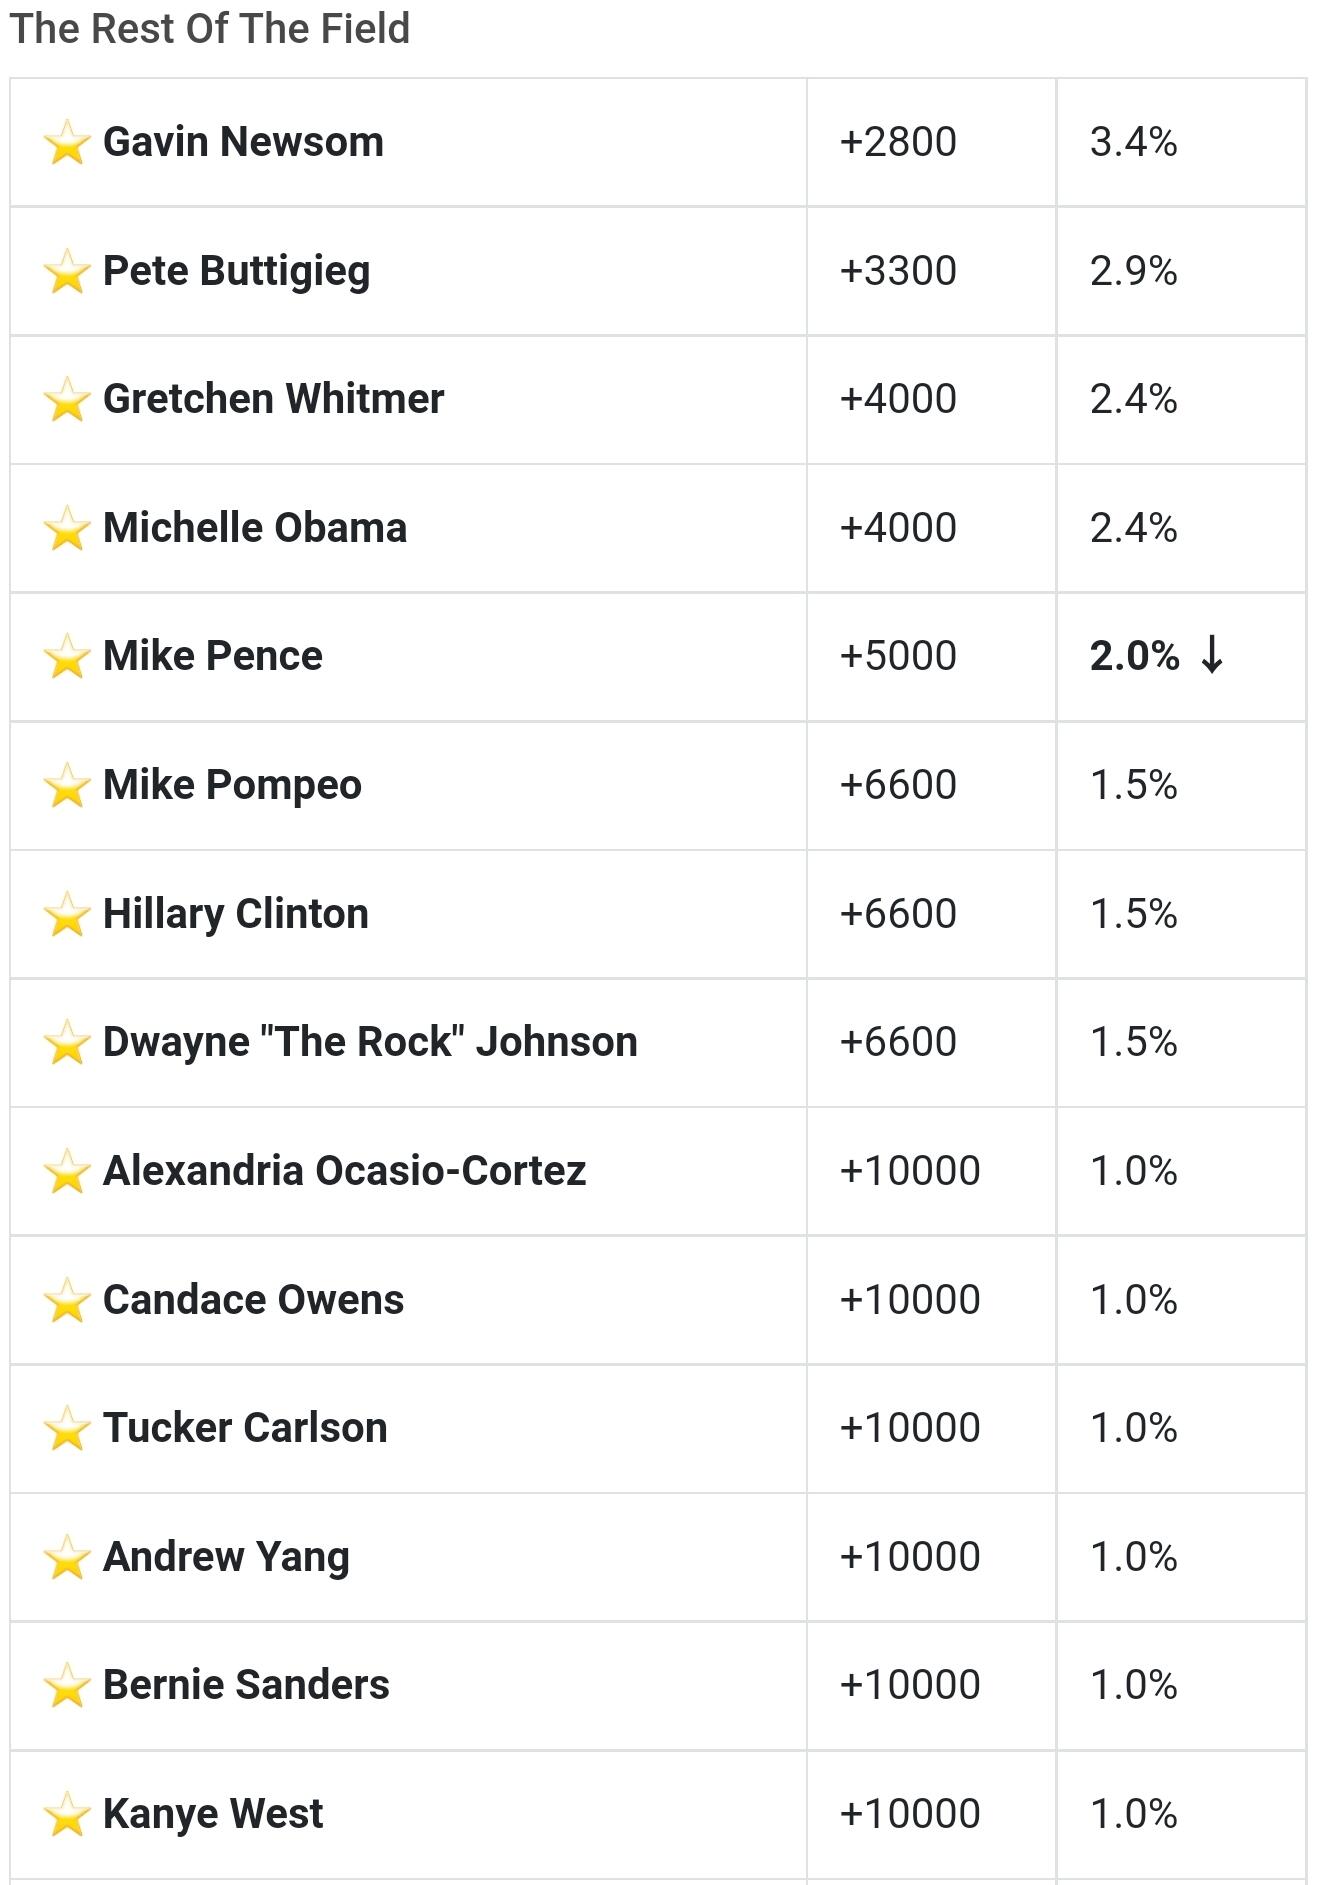The width and height of the screenshot is (1317, 1885).
Task: Click The Rest Of The Field heading
Action: point(210,28)
